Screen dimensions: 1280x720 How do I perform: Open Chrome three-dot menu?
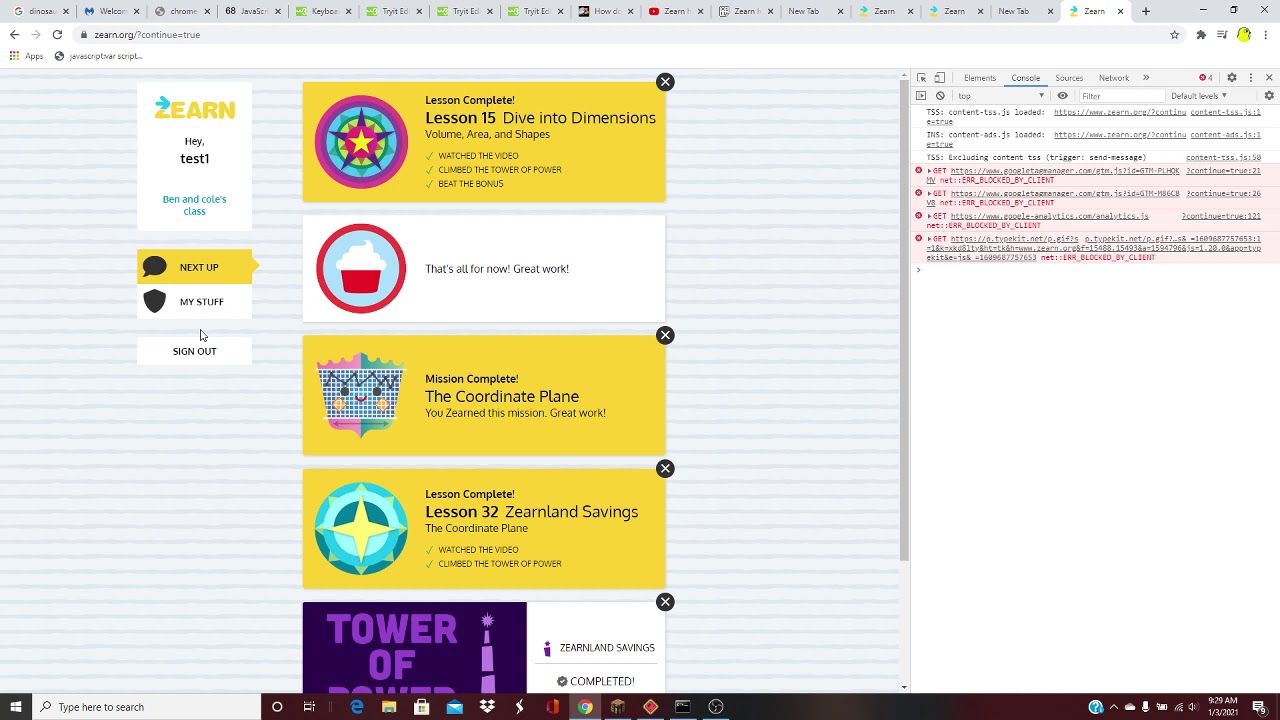coord(1265,35)
